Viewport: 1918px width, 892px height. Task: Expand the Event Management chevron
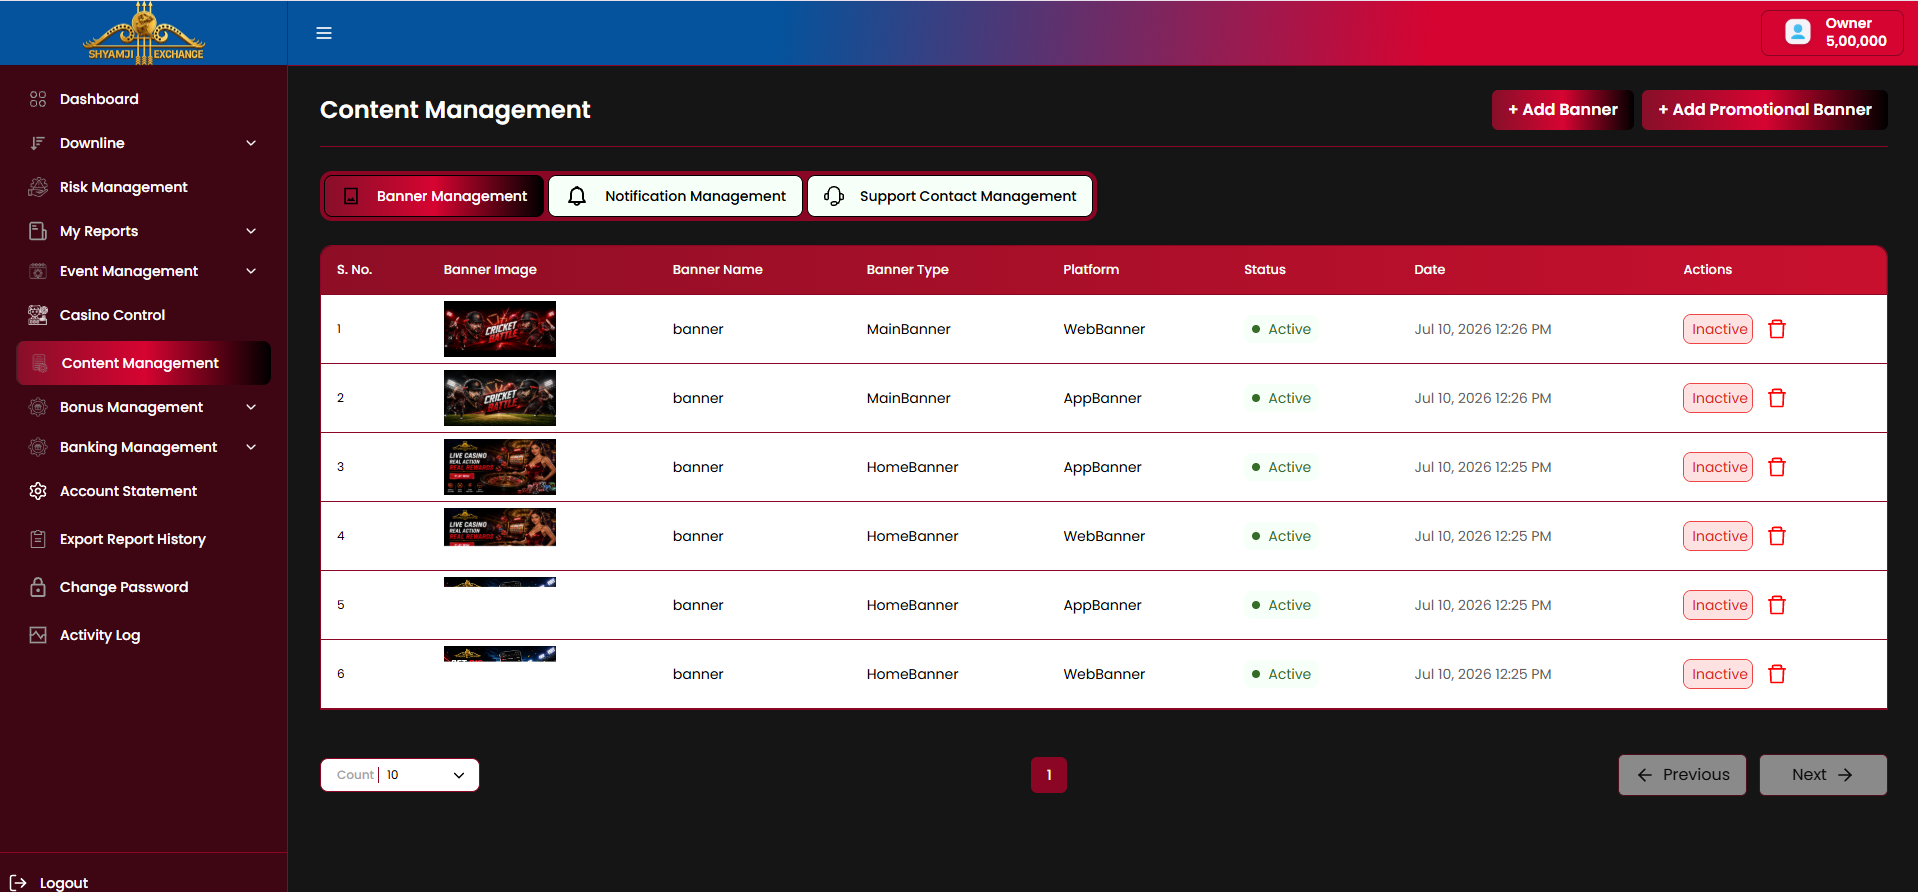(251, 271)
